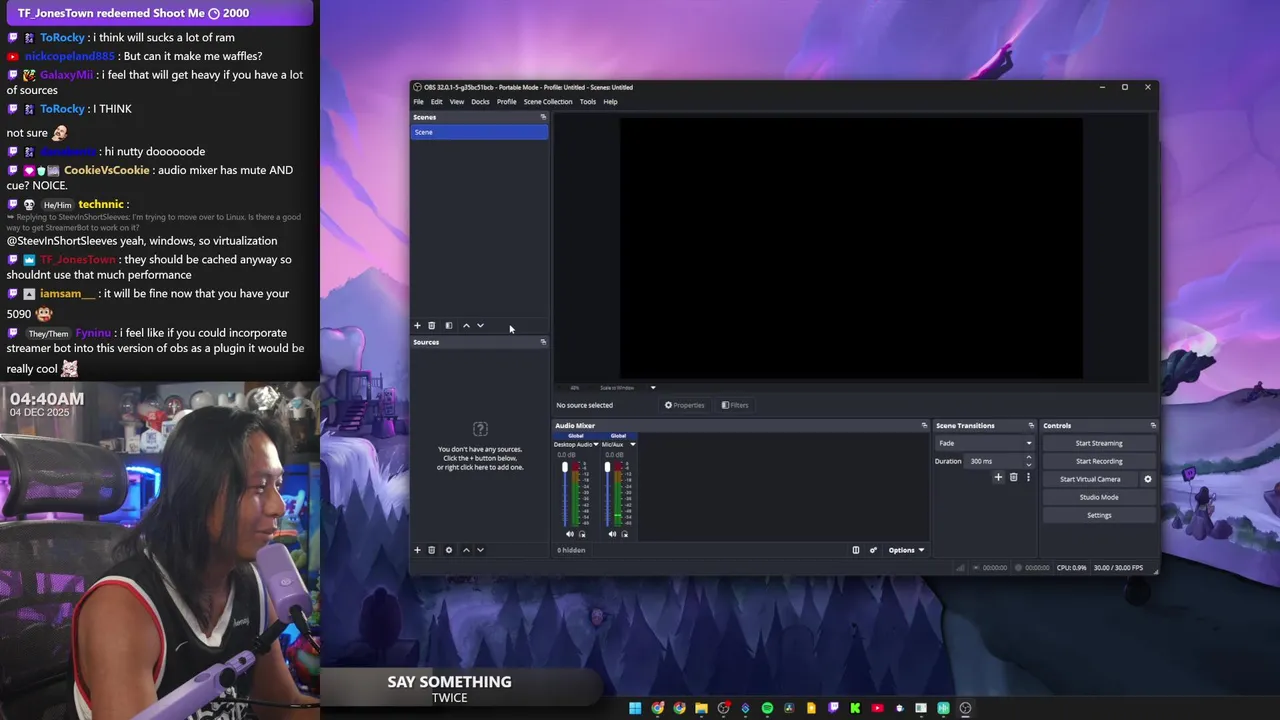Remove selected scene using Scenes trash icon
Viewport: 1280px width, 720px height.
[432, 326]
